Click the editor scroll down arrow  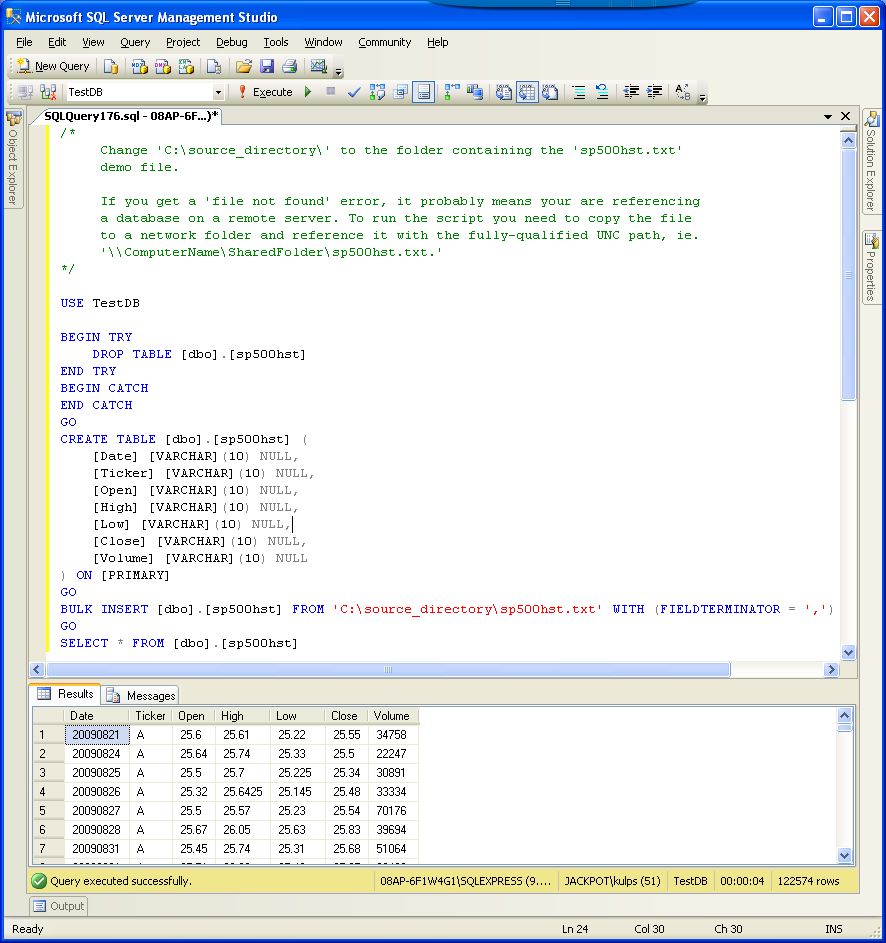pyautogui.click(x=848, y=653)
